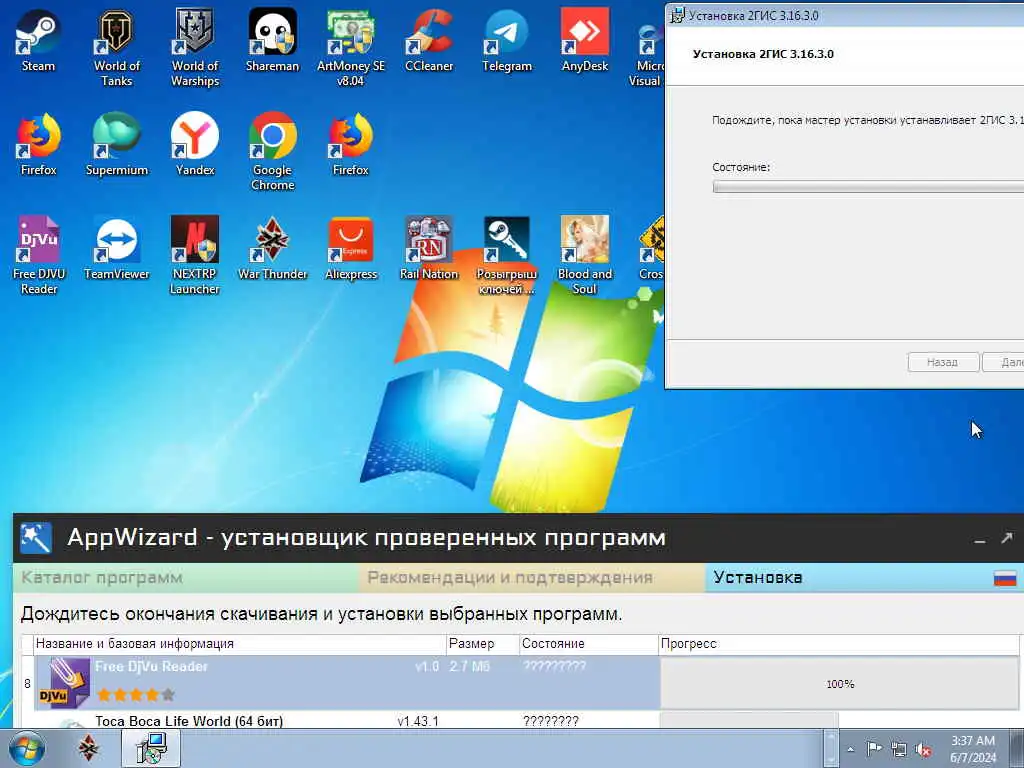Open the Firefox icon below Steam
1024x768 pixels.
[39, 144]
